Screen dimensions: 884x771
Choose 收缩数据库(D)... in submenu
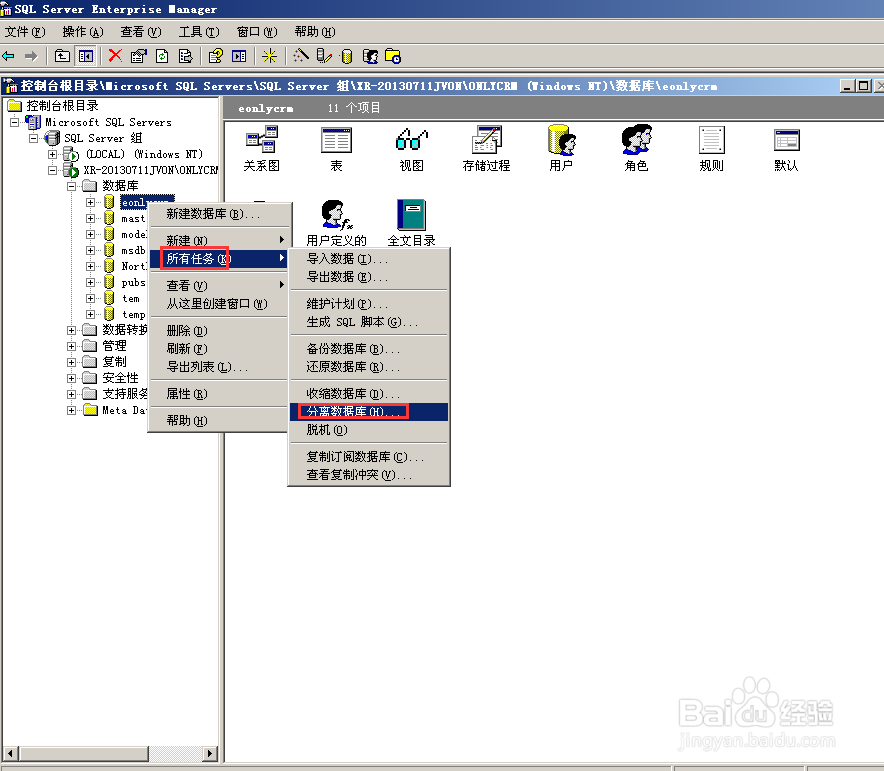point(369,393)
